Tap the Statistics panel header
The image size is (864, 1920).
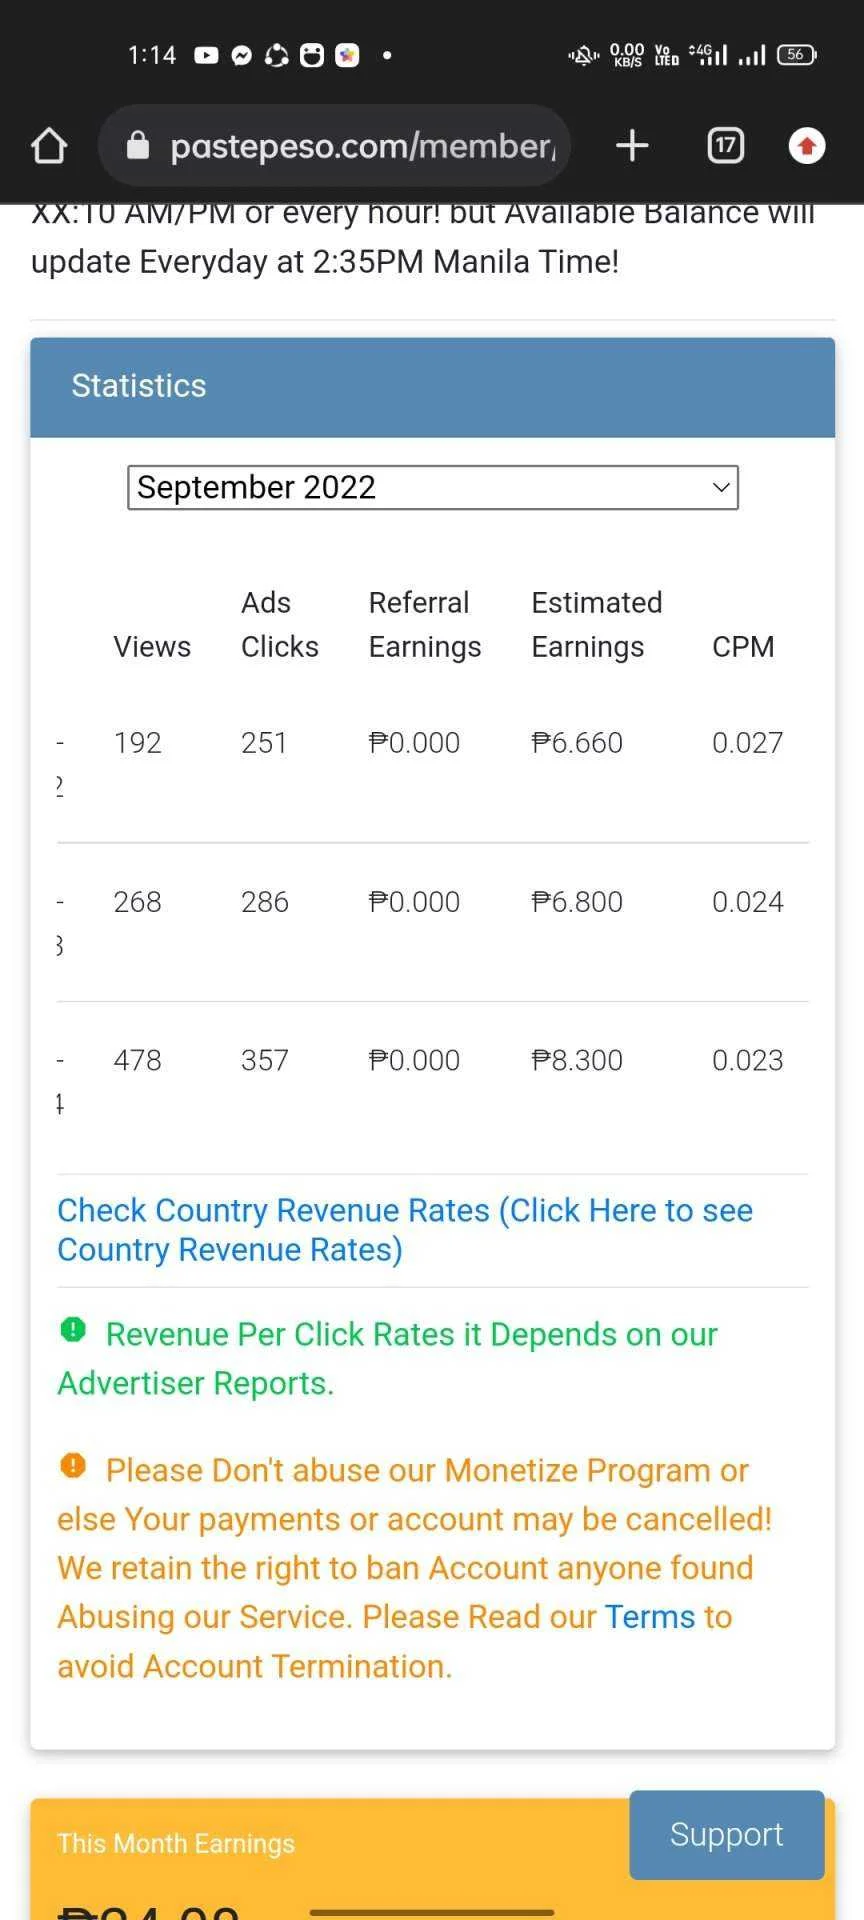pyautogui.click(x=433, y=387)
